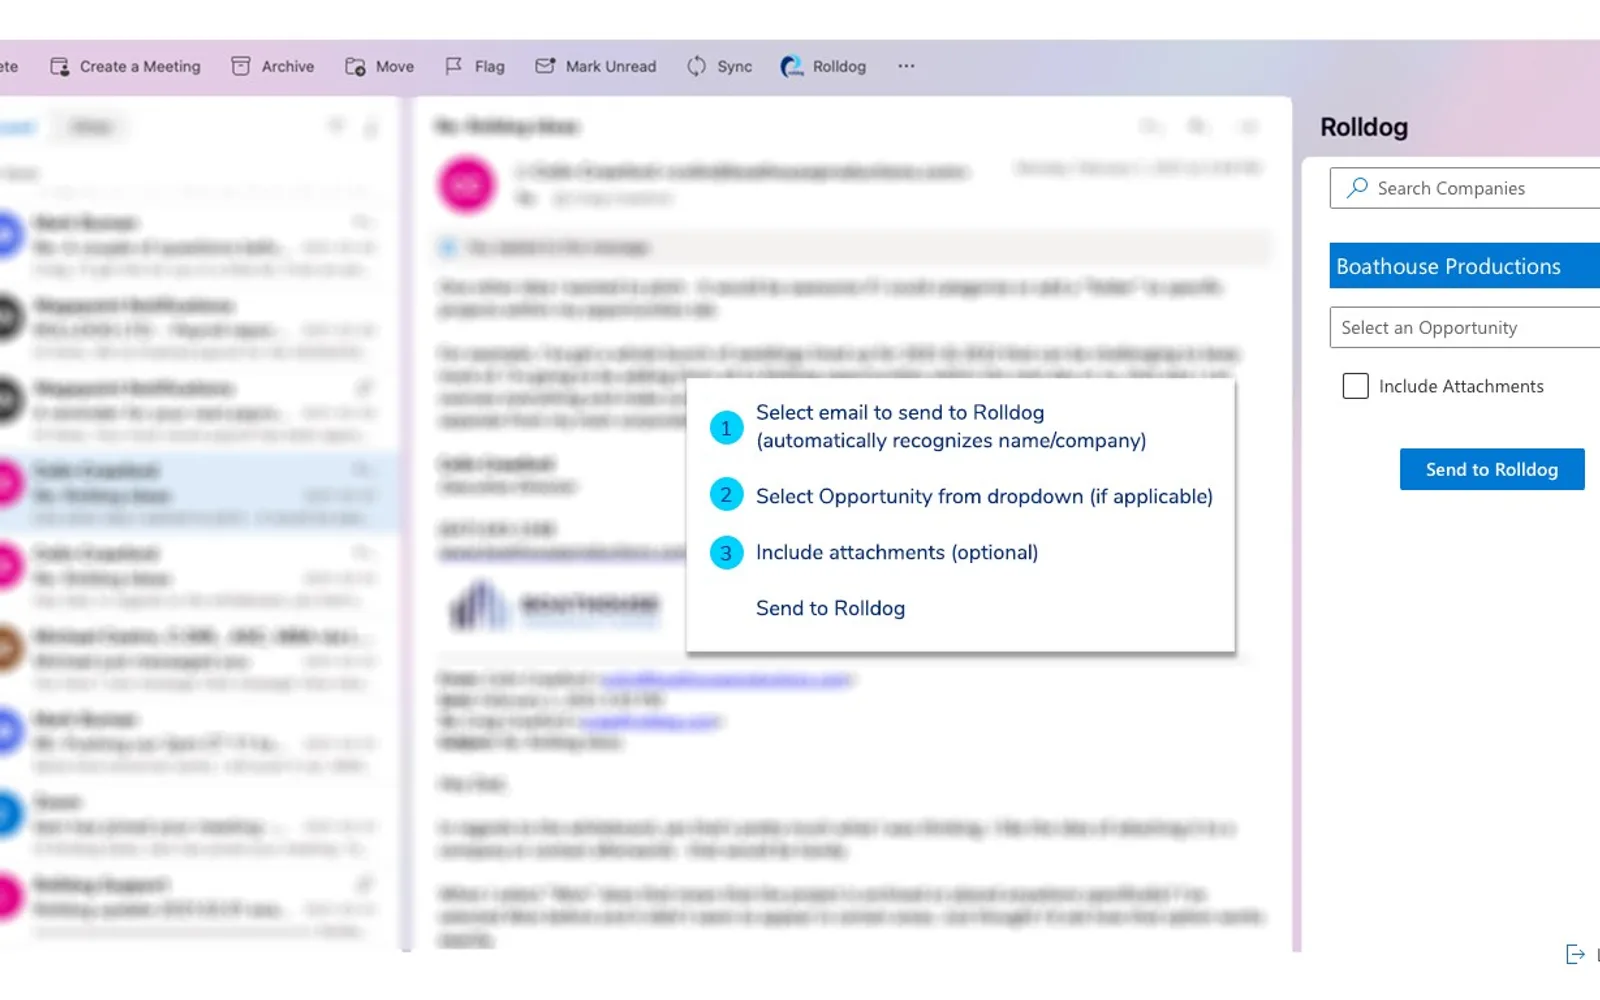Click the sign-out icon at panel bottom
The image size is (1600, 1000).
click(1575, 955)
